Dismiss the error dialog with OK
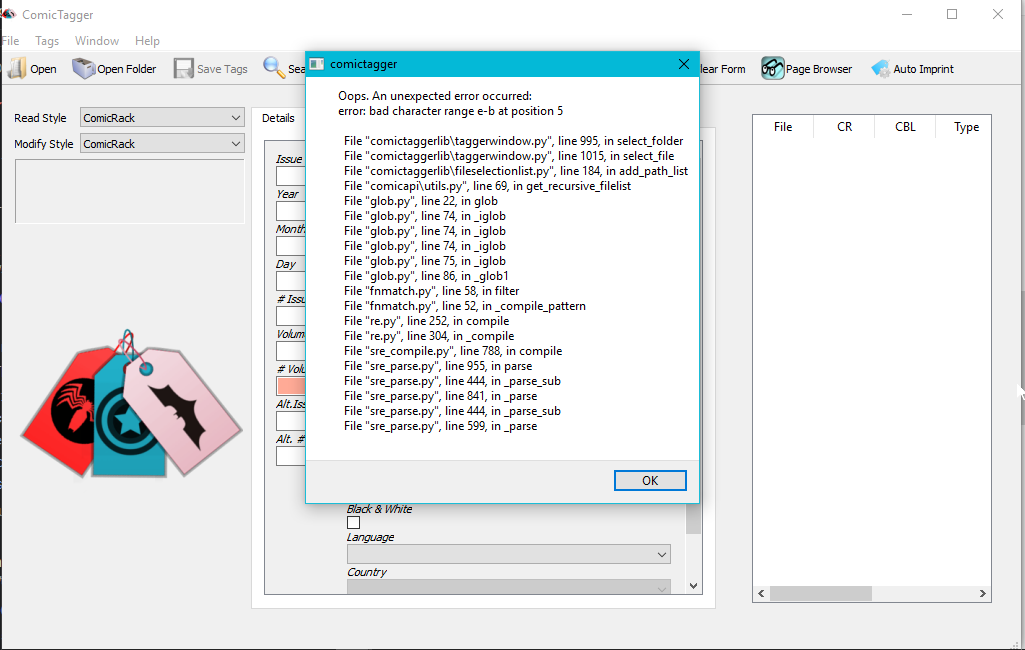Screen dimensions: 1025x650 coord(650,480)
